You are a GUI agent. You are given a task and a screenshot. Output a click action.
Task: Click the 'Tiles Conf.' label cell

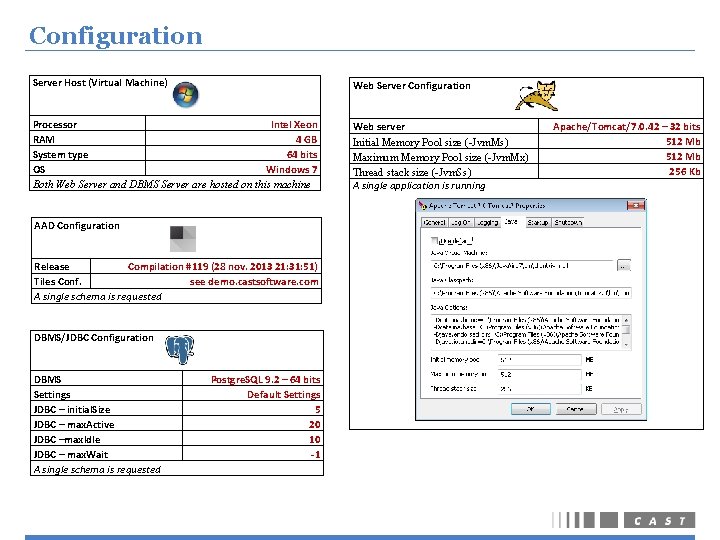click(61, 281)
